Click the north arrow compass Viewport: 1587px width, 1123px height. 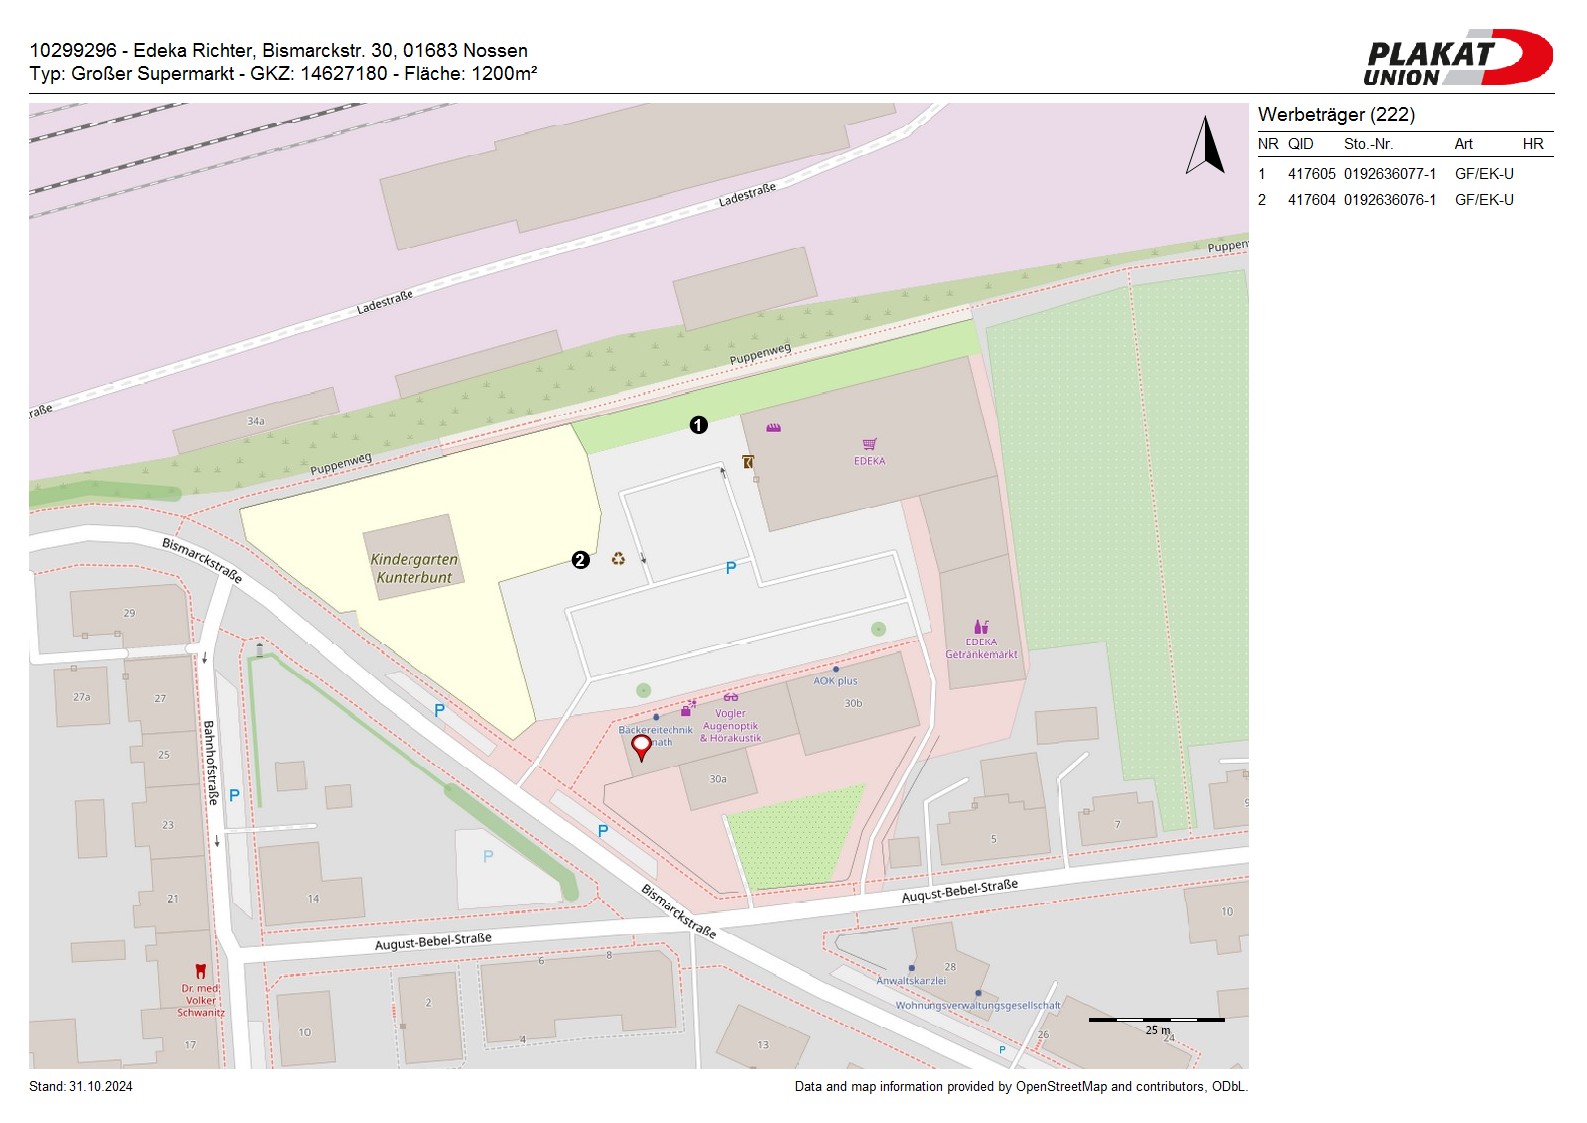[x=1206, y=146]
